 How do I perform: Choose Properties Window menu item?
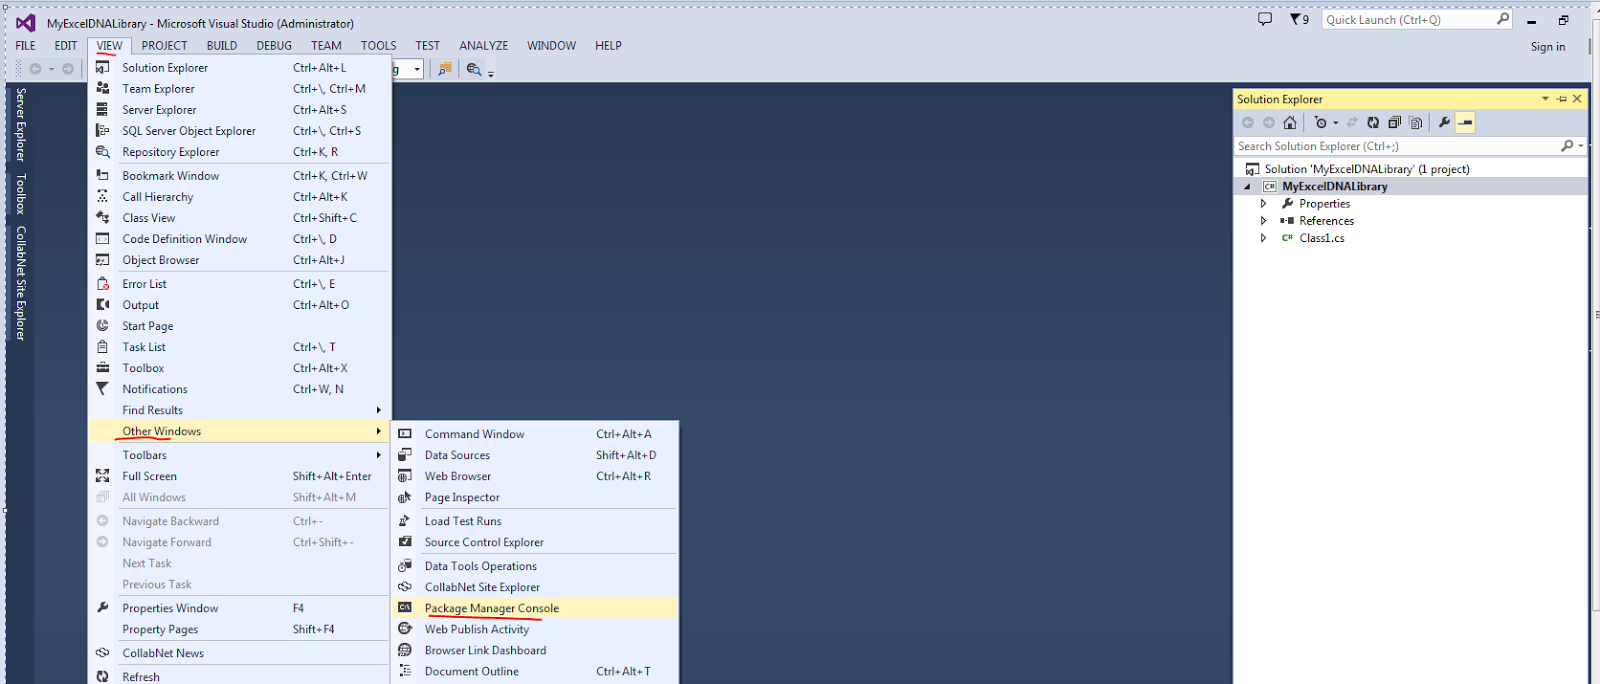[x=239, y=608]
